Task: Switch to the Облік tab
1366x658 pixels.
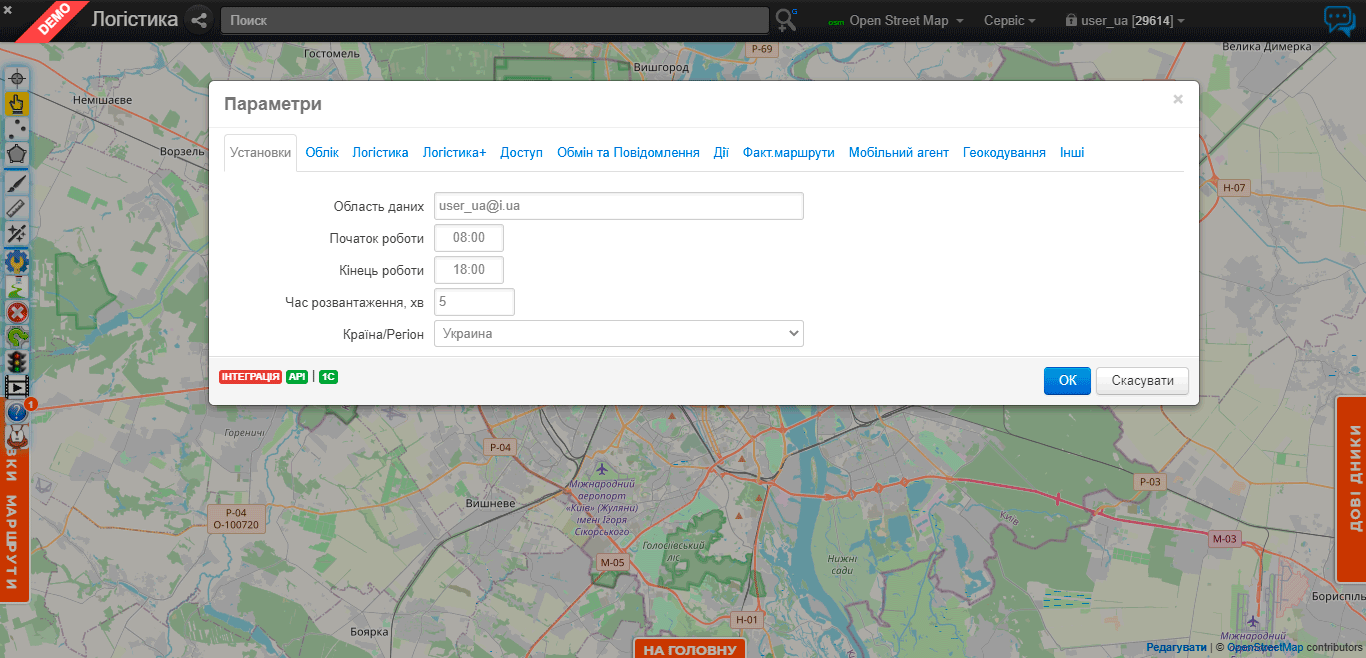Action: 322,153
